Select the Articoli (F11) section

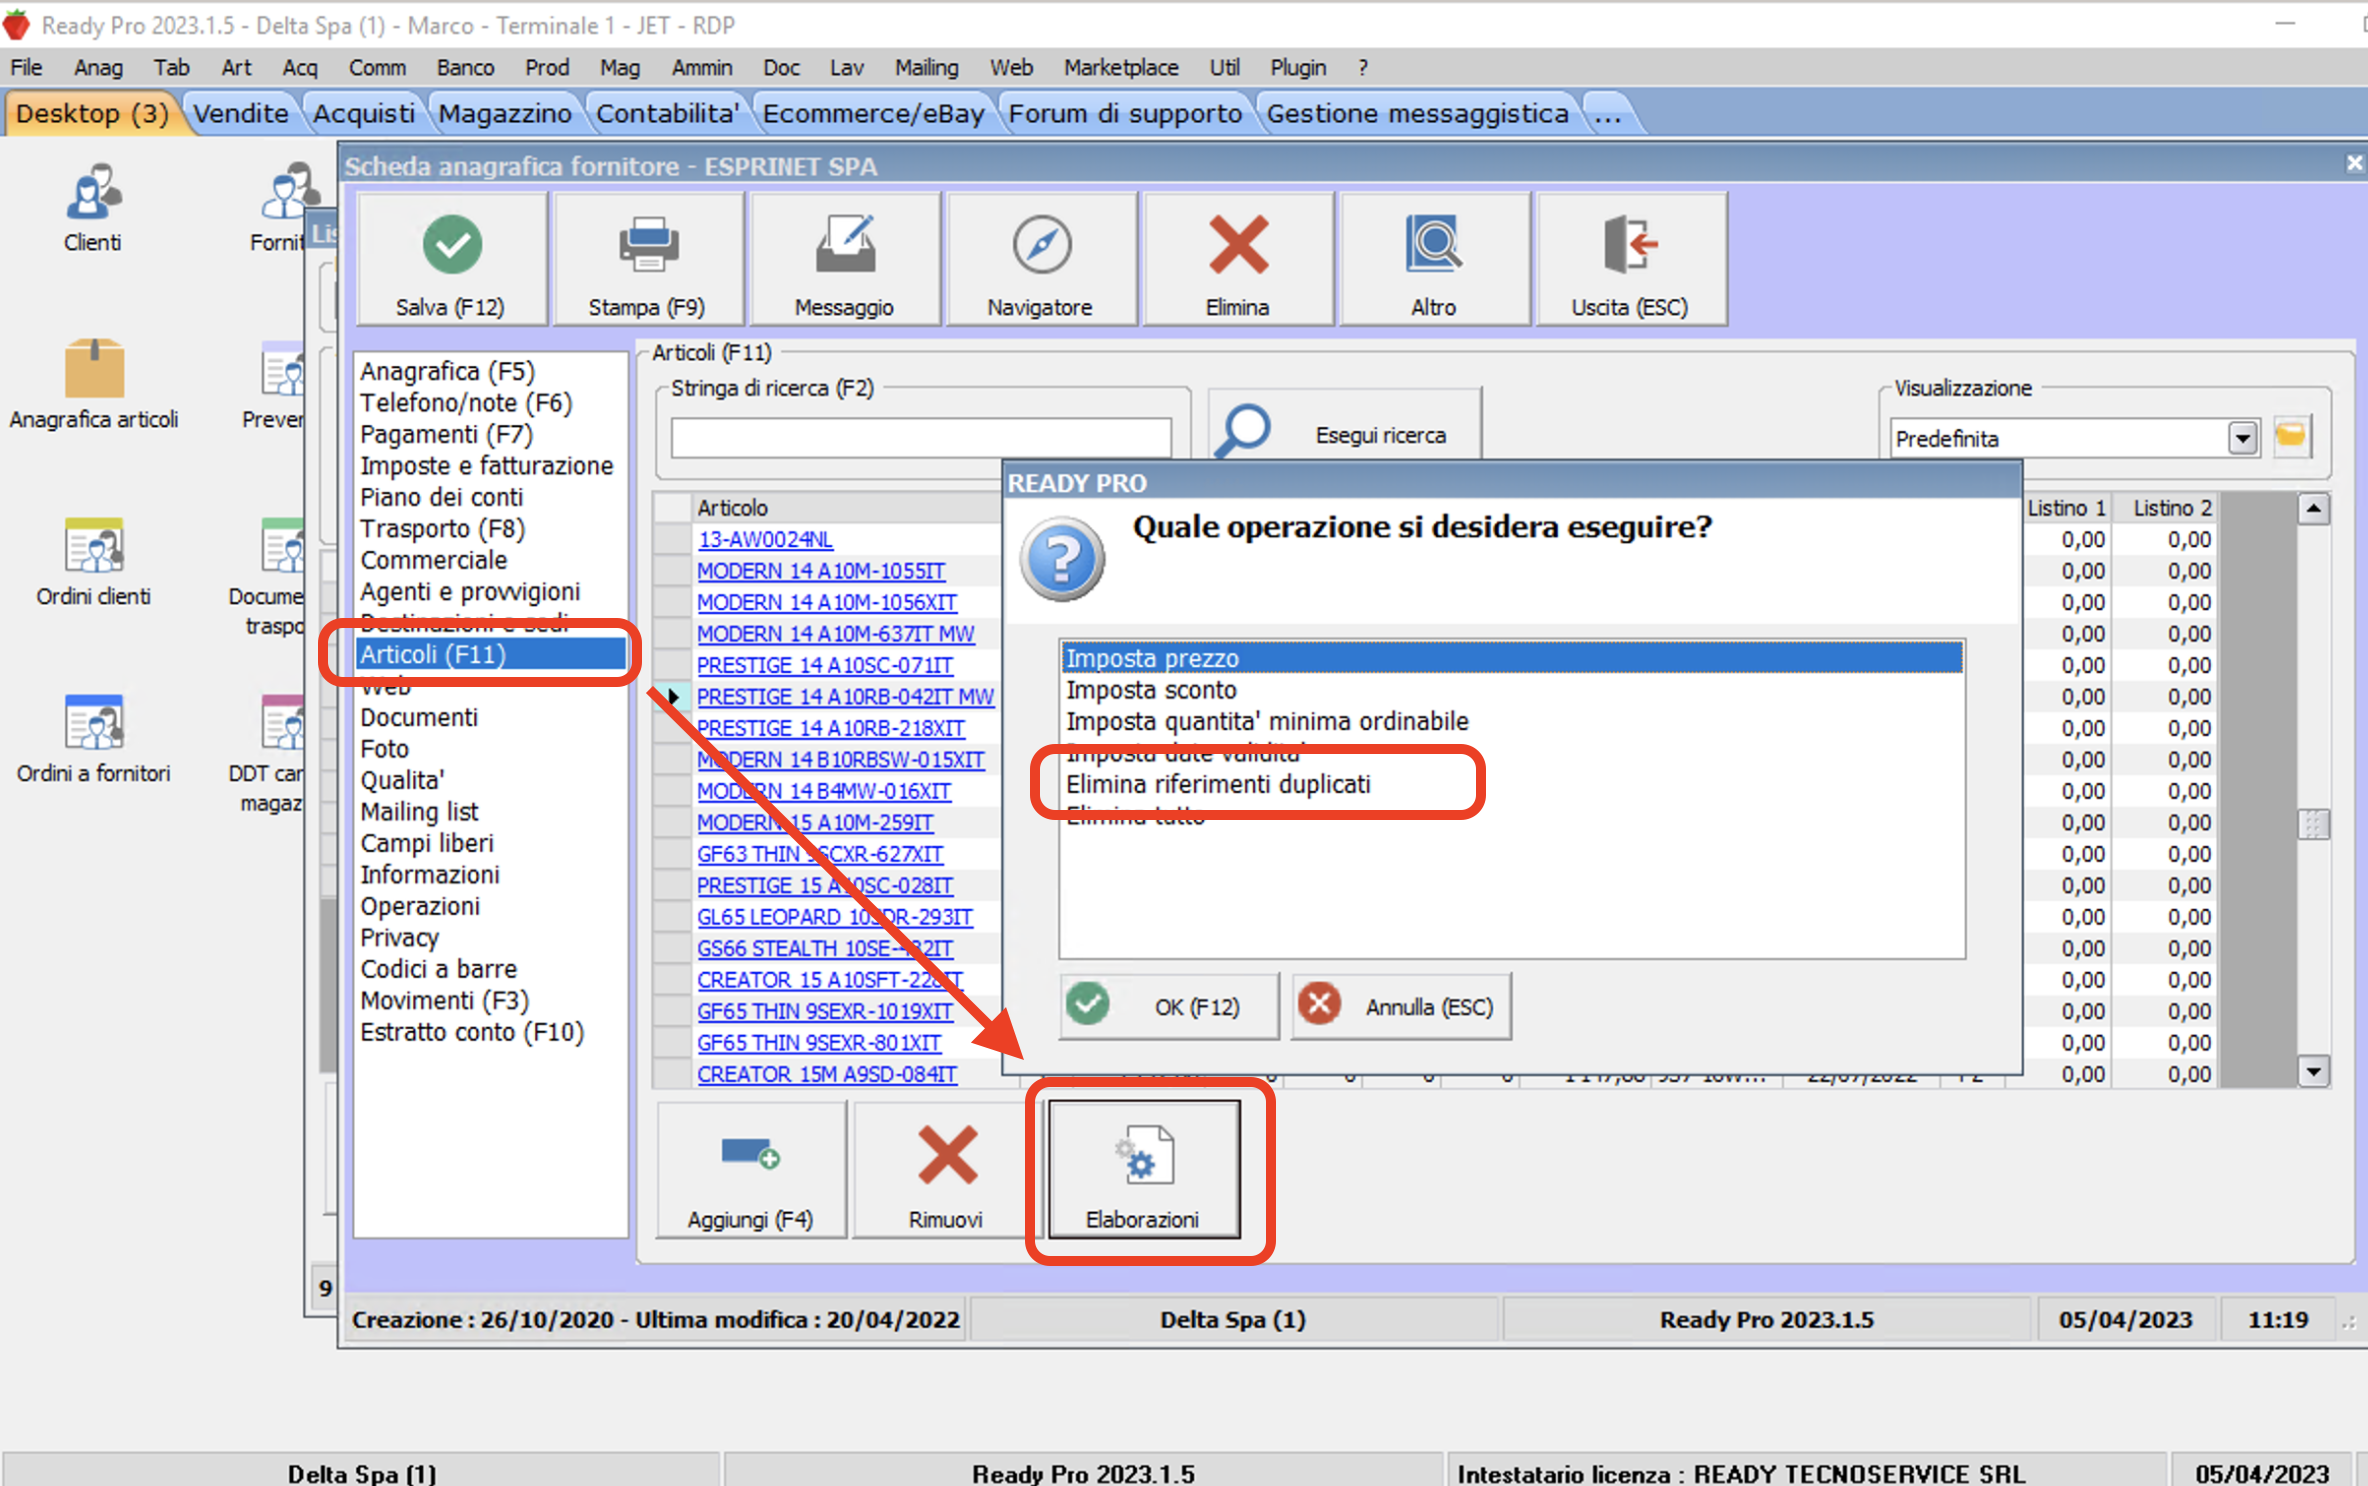point(491,654)
